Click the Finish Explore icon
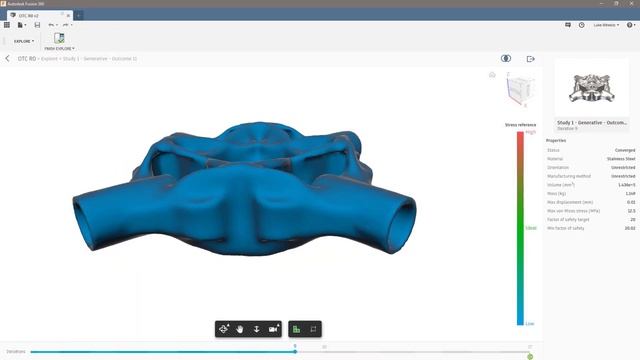 click(x=59, y=38)
